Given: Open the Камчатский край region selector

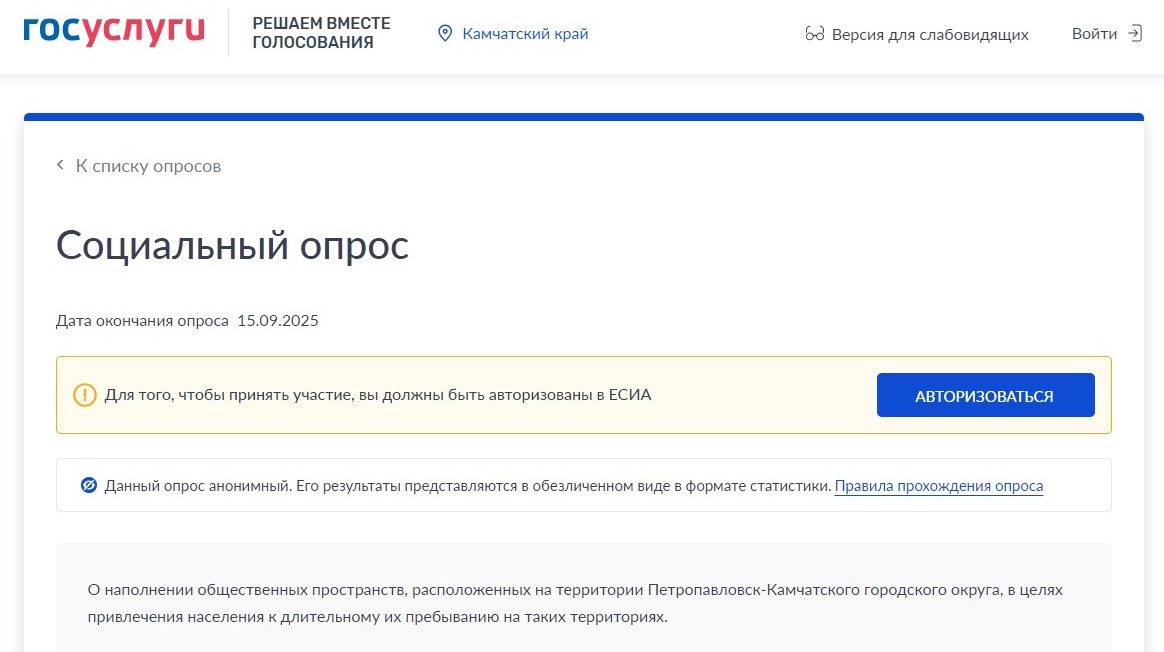Looking at the screenshot, I should coord(524,34).
